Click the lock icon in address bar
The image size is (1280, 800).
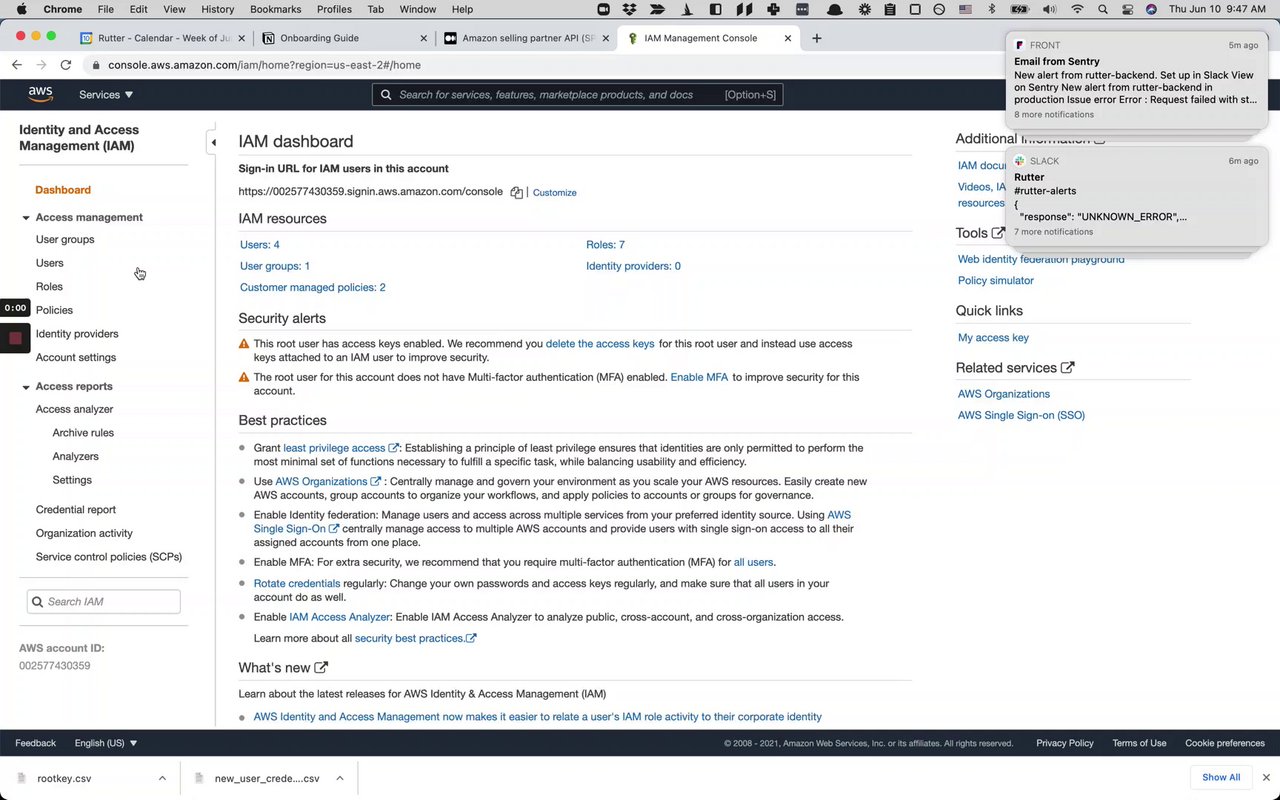[96, 65]
